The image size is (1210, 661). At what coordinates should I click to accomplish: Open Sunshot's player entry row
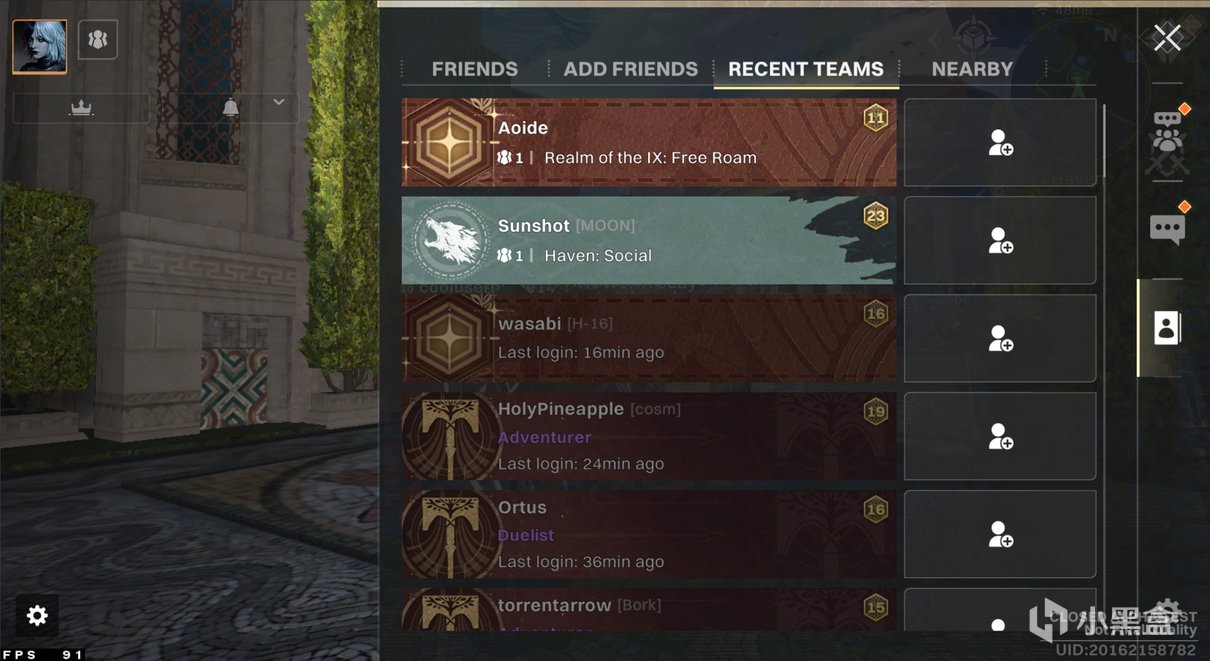point(649,240)
